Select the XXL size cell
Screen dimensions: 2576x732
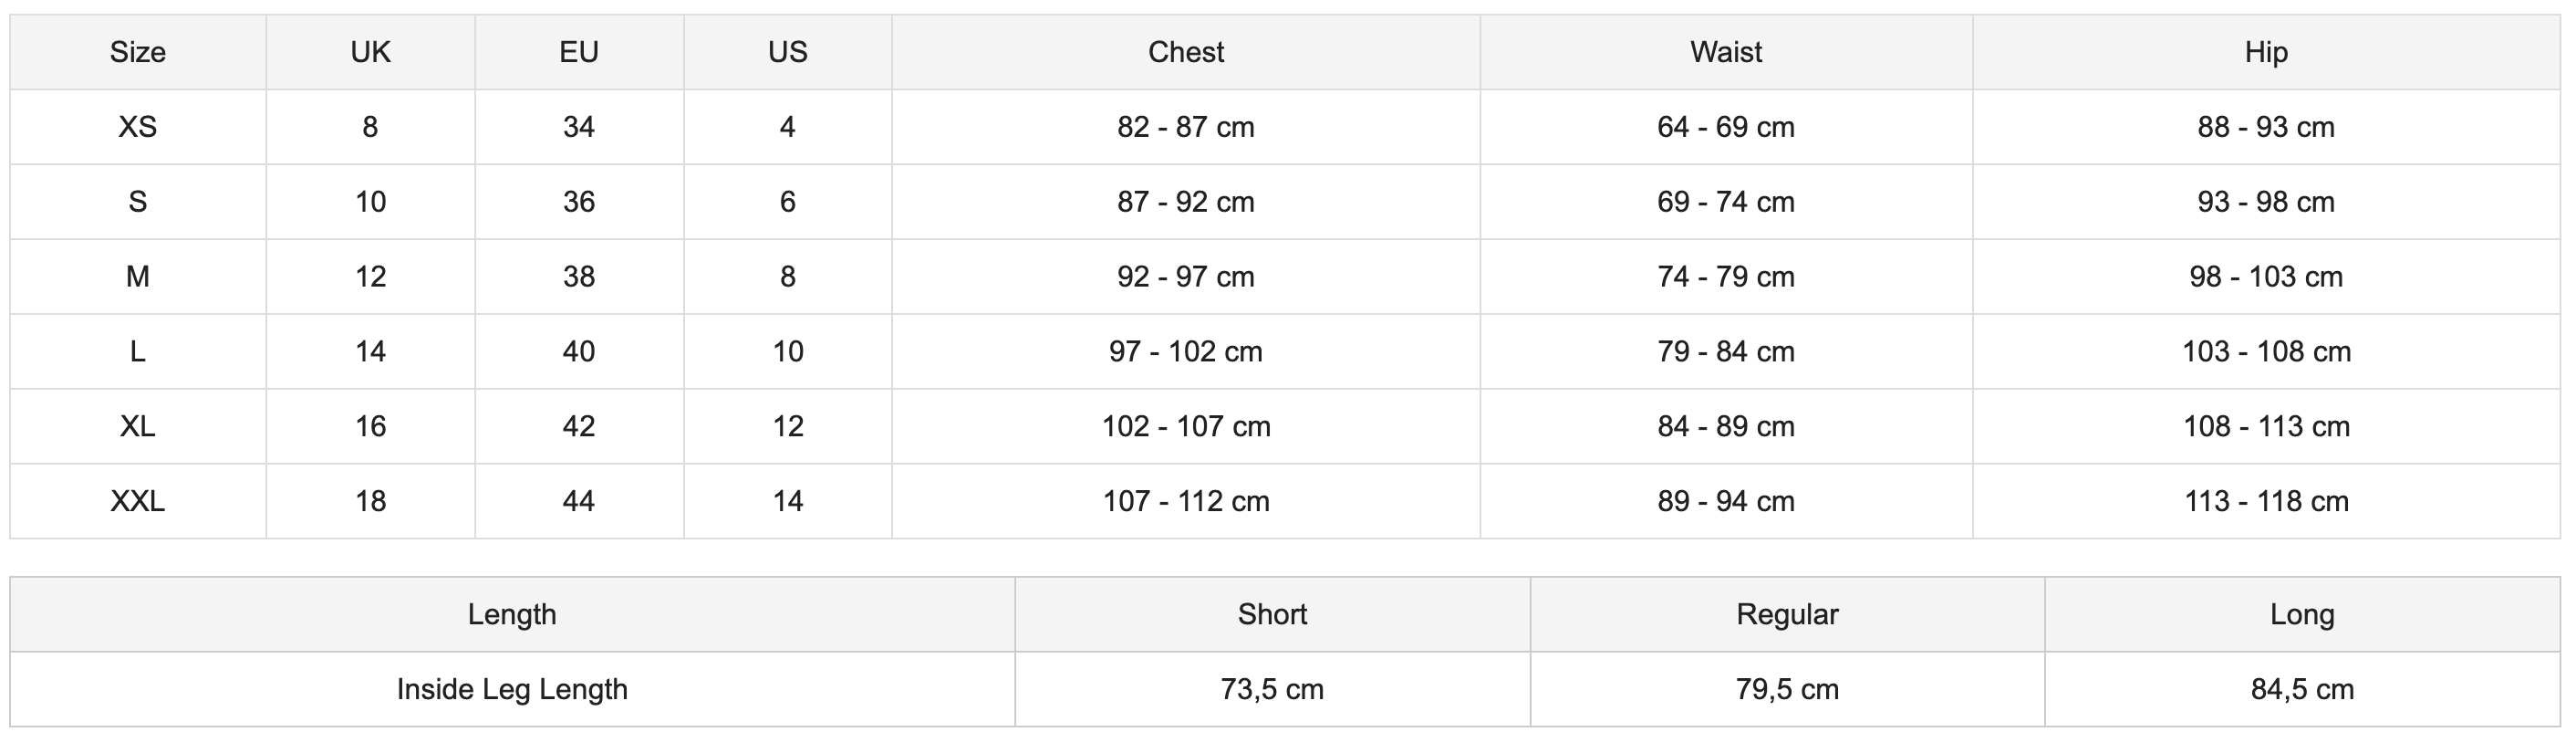tap(138, 501)
